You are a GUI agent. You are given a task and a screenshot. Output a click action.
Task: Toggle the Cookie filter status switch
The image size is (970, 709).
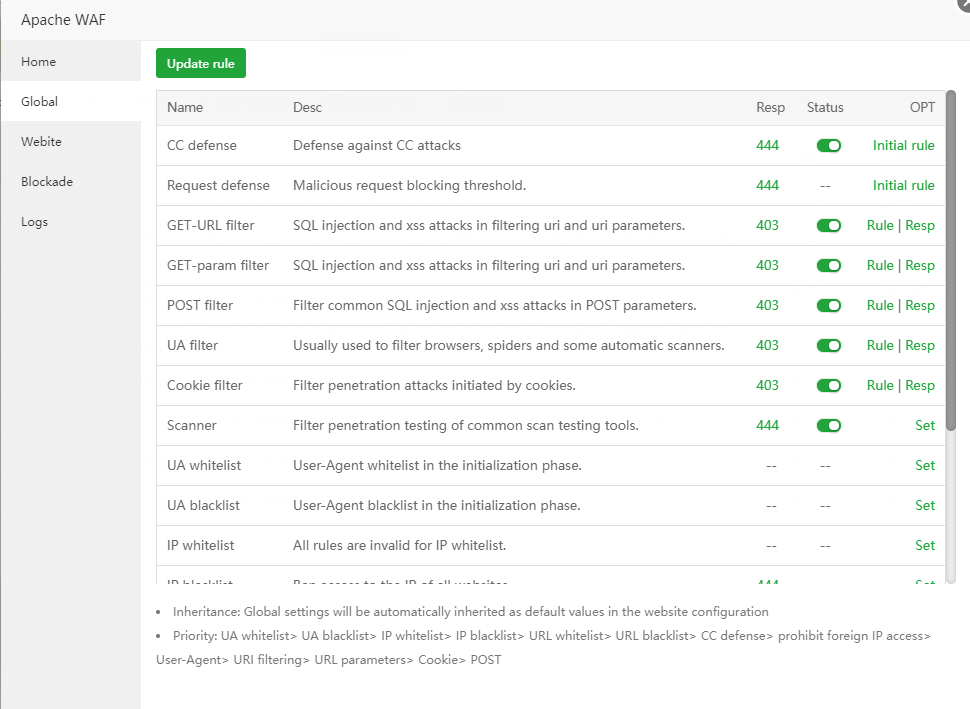829,386
